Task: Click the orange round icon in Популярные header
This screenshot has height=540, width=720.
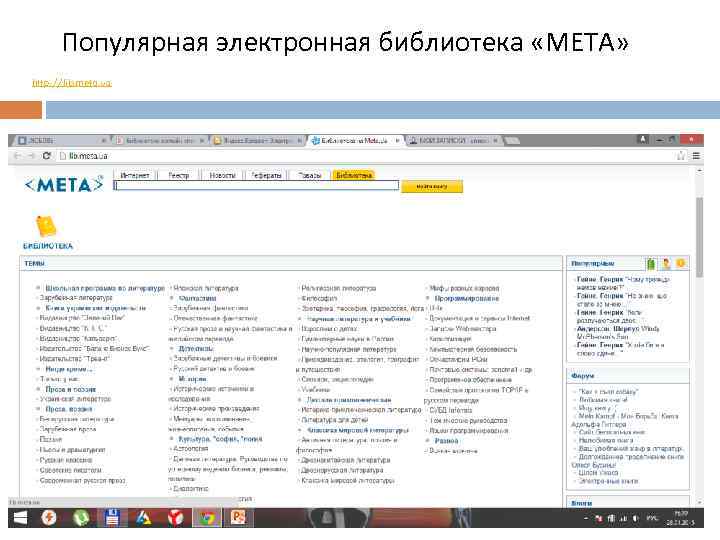Action: [681, 263]
